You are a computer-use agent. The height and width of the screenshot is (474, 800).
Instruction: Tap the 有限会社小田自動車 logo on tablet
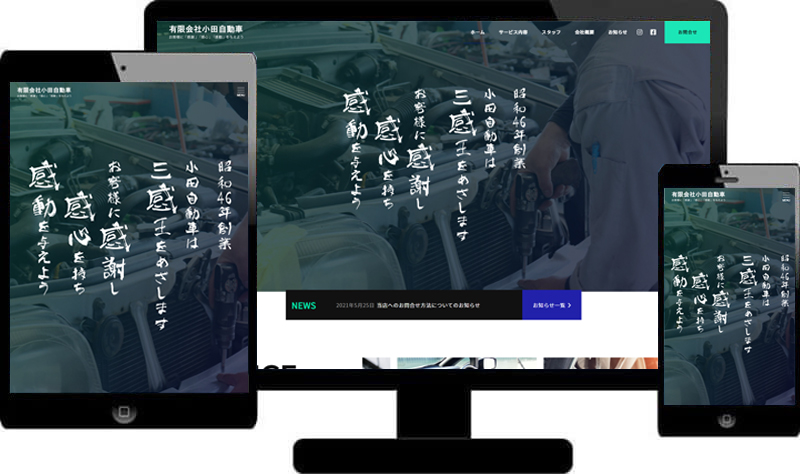(43, 90)
